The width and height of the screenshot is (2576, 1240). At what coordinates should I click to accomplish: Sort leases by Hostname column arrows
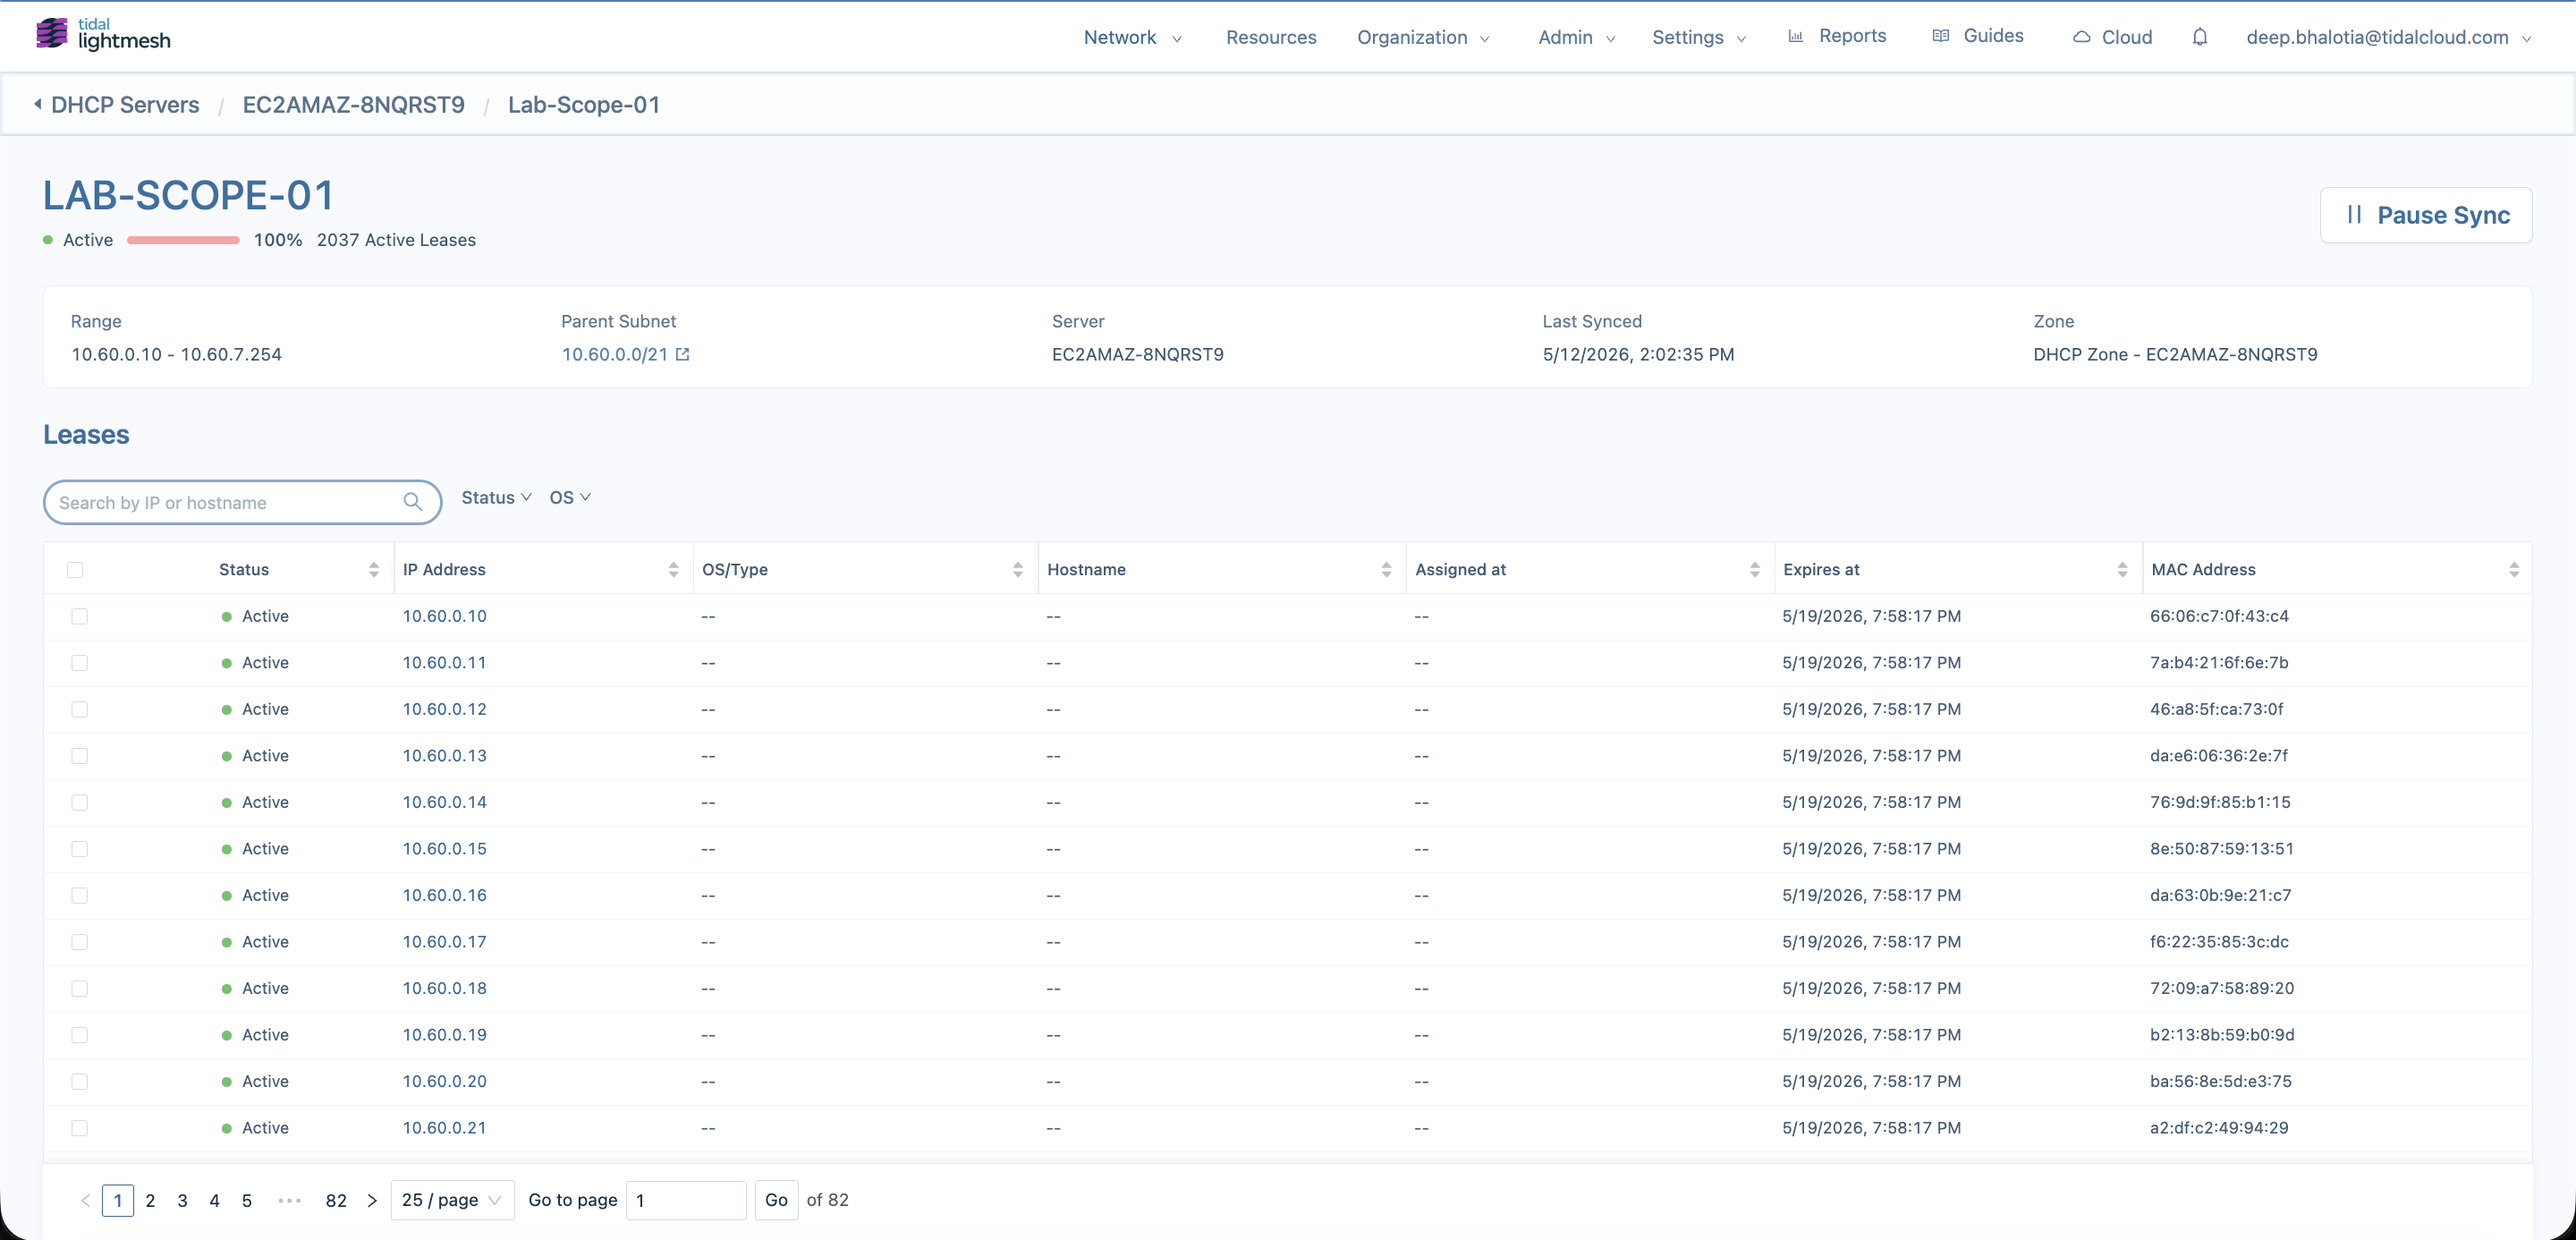coord(1386,569)
